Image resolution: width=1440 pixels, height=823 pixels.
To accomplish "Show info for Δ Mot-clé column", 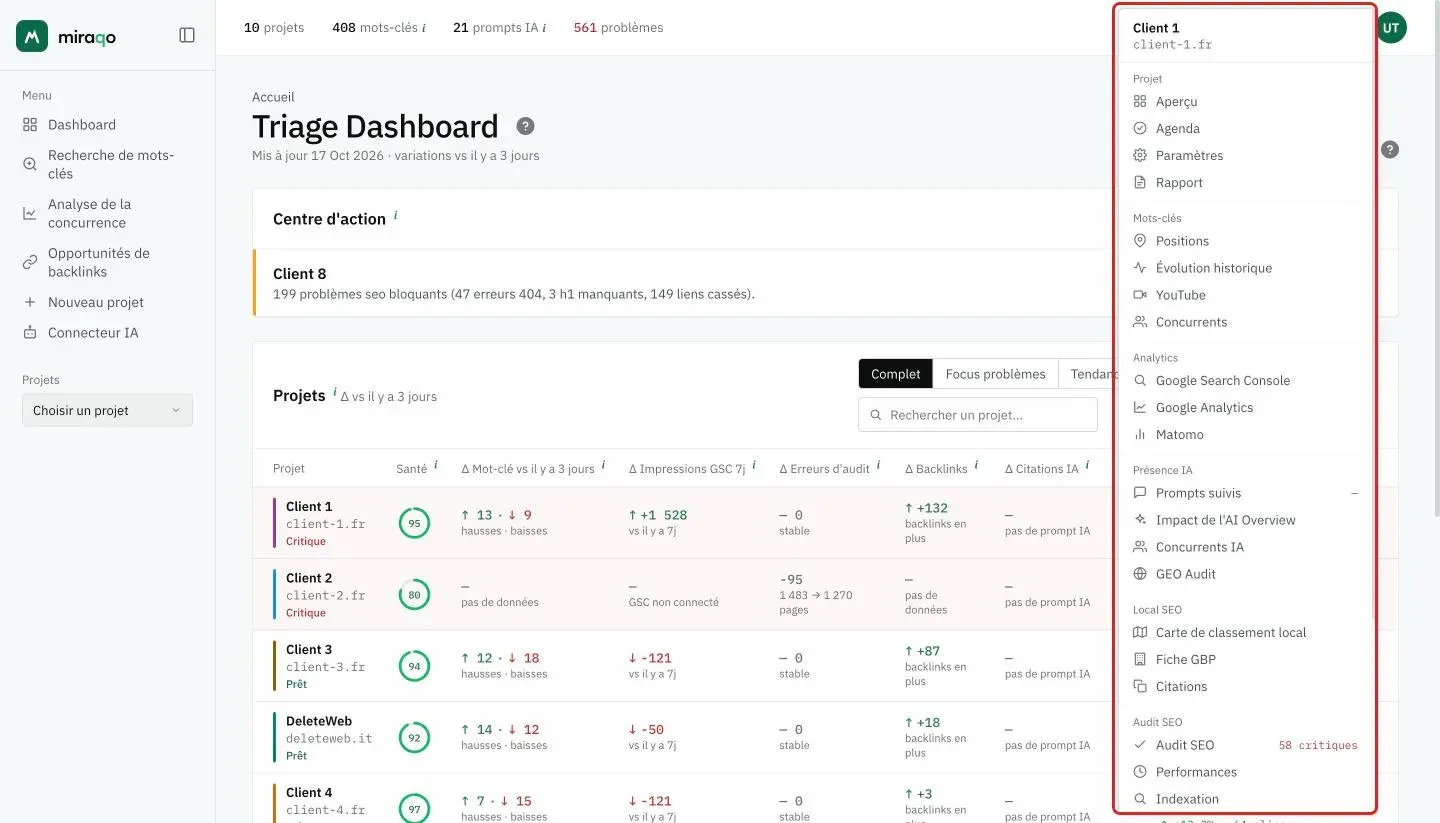I will tap(603, 465).
